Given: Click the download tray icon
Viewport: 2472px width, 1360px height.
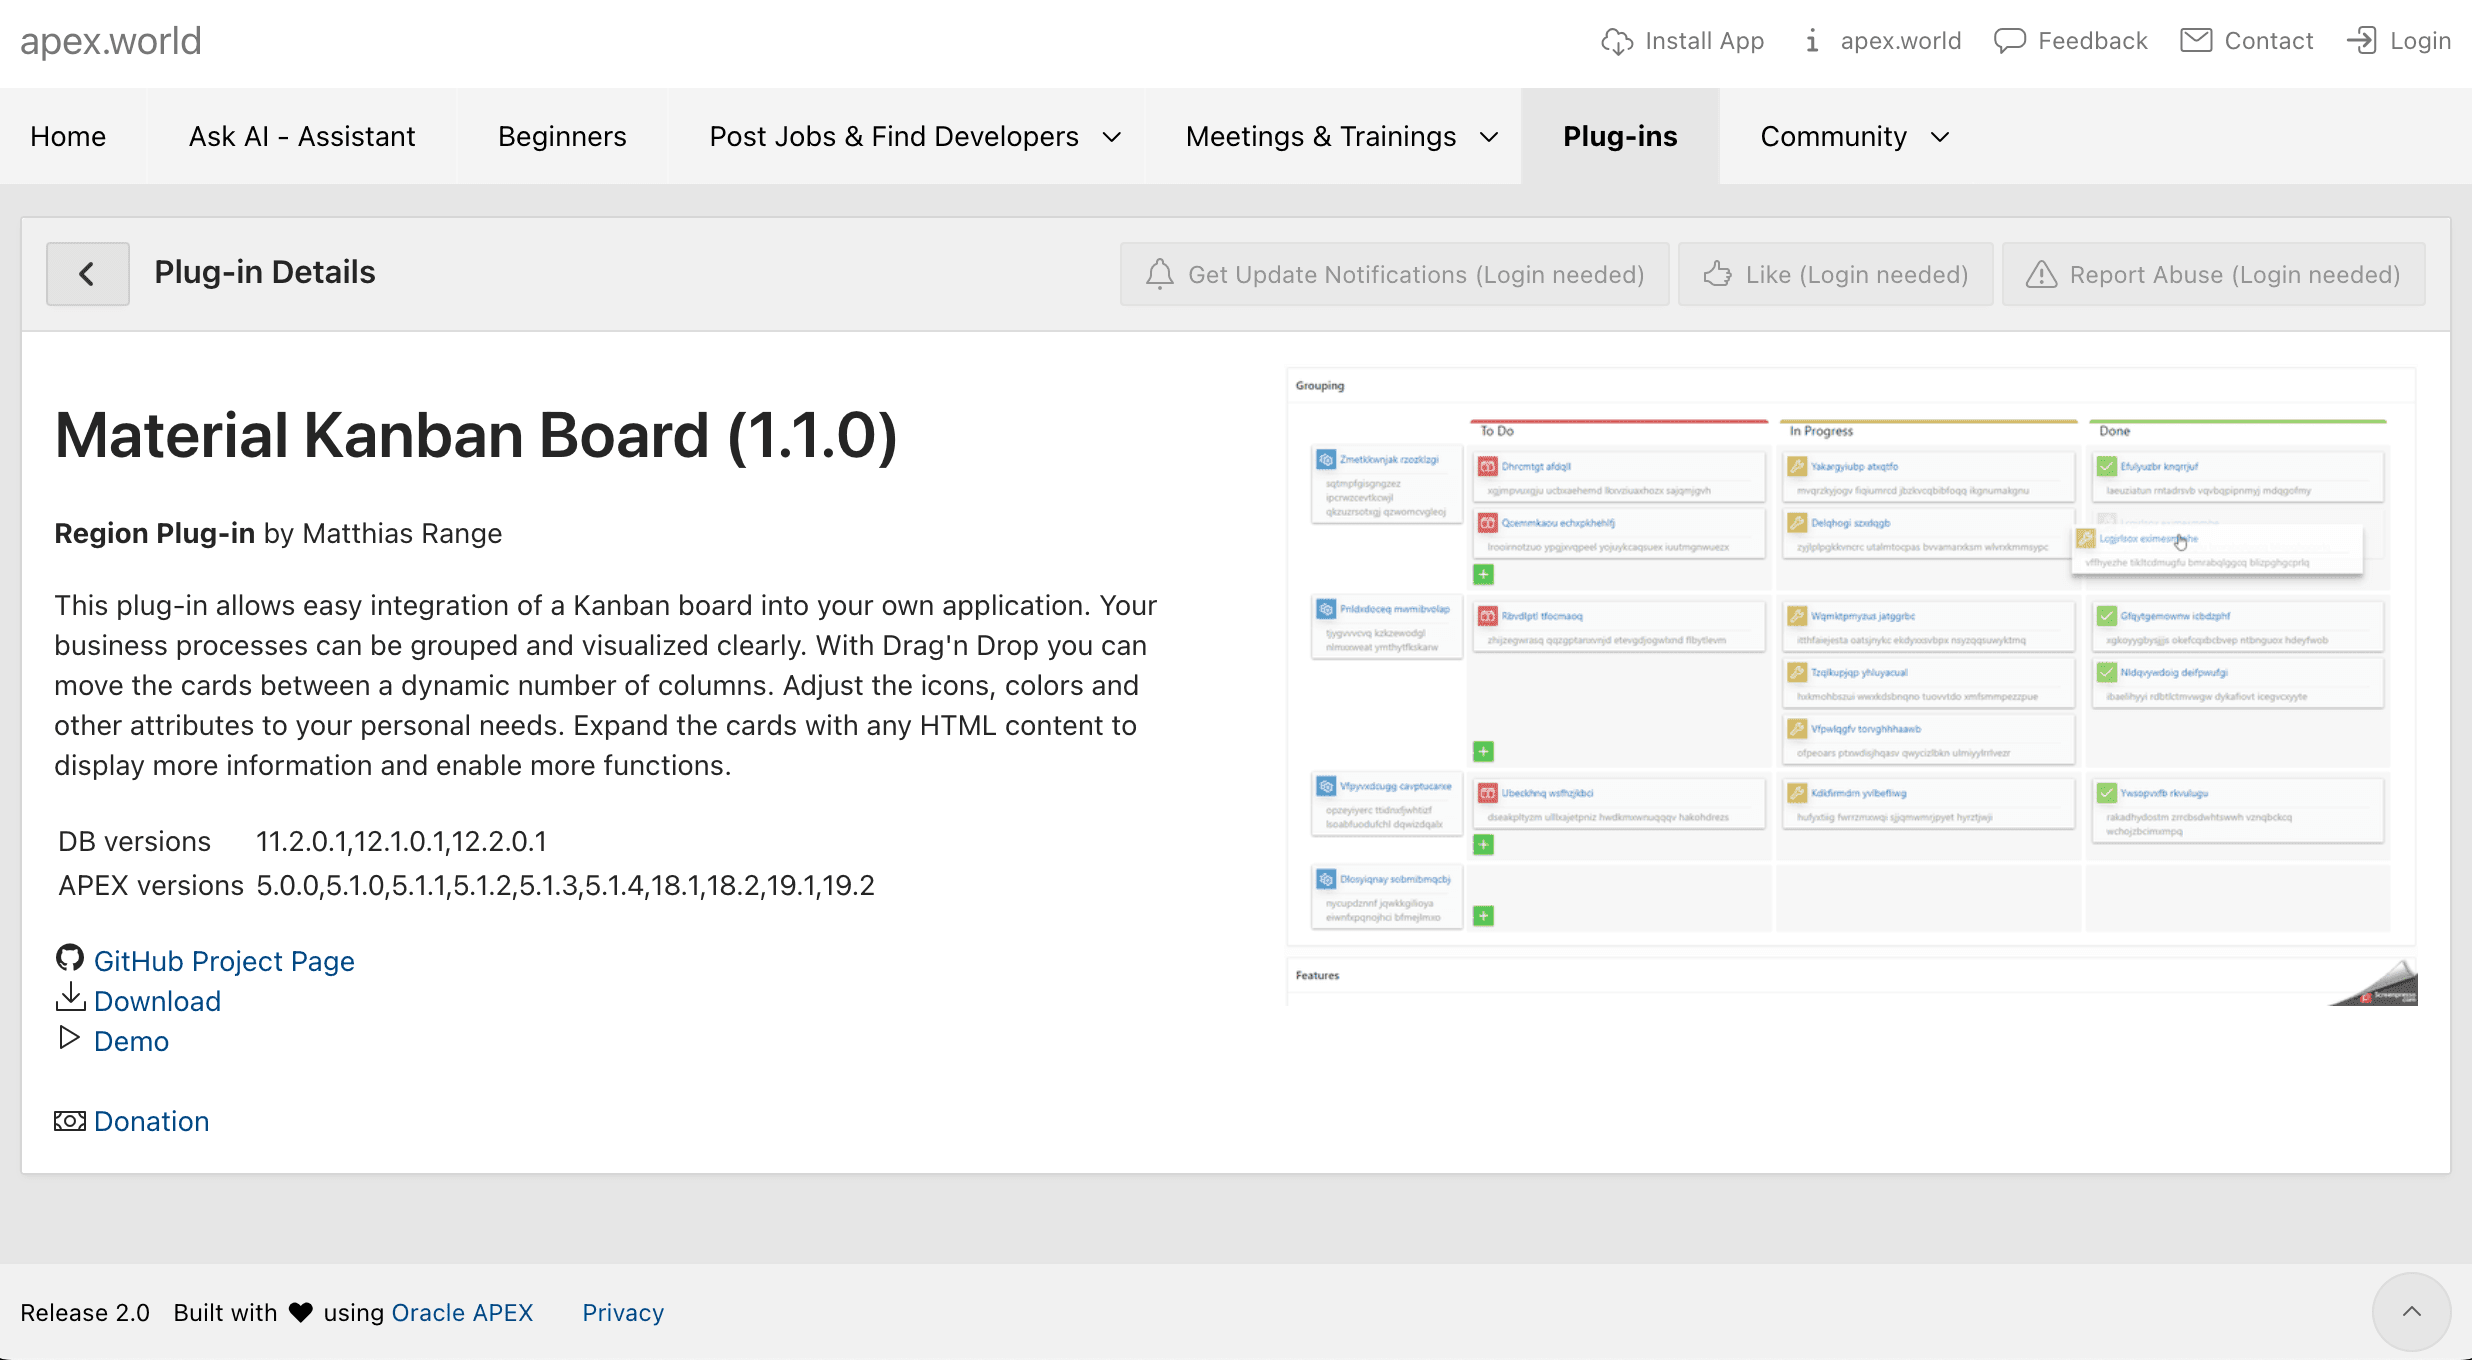Looking at the screenshot, I should click(x=70, y=997).
